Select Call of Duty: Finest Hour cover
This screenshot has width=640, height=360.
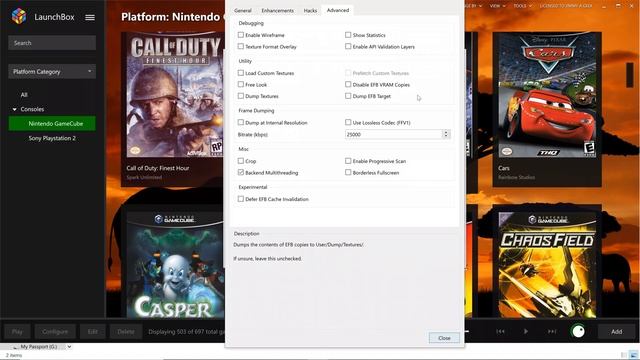coord(175,95)
